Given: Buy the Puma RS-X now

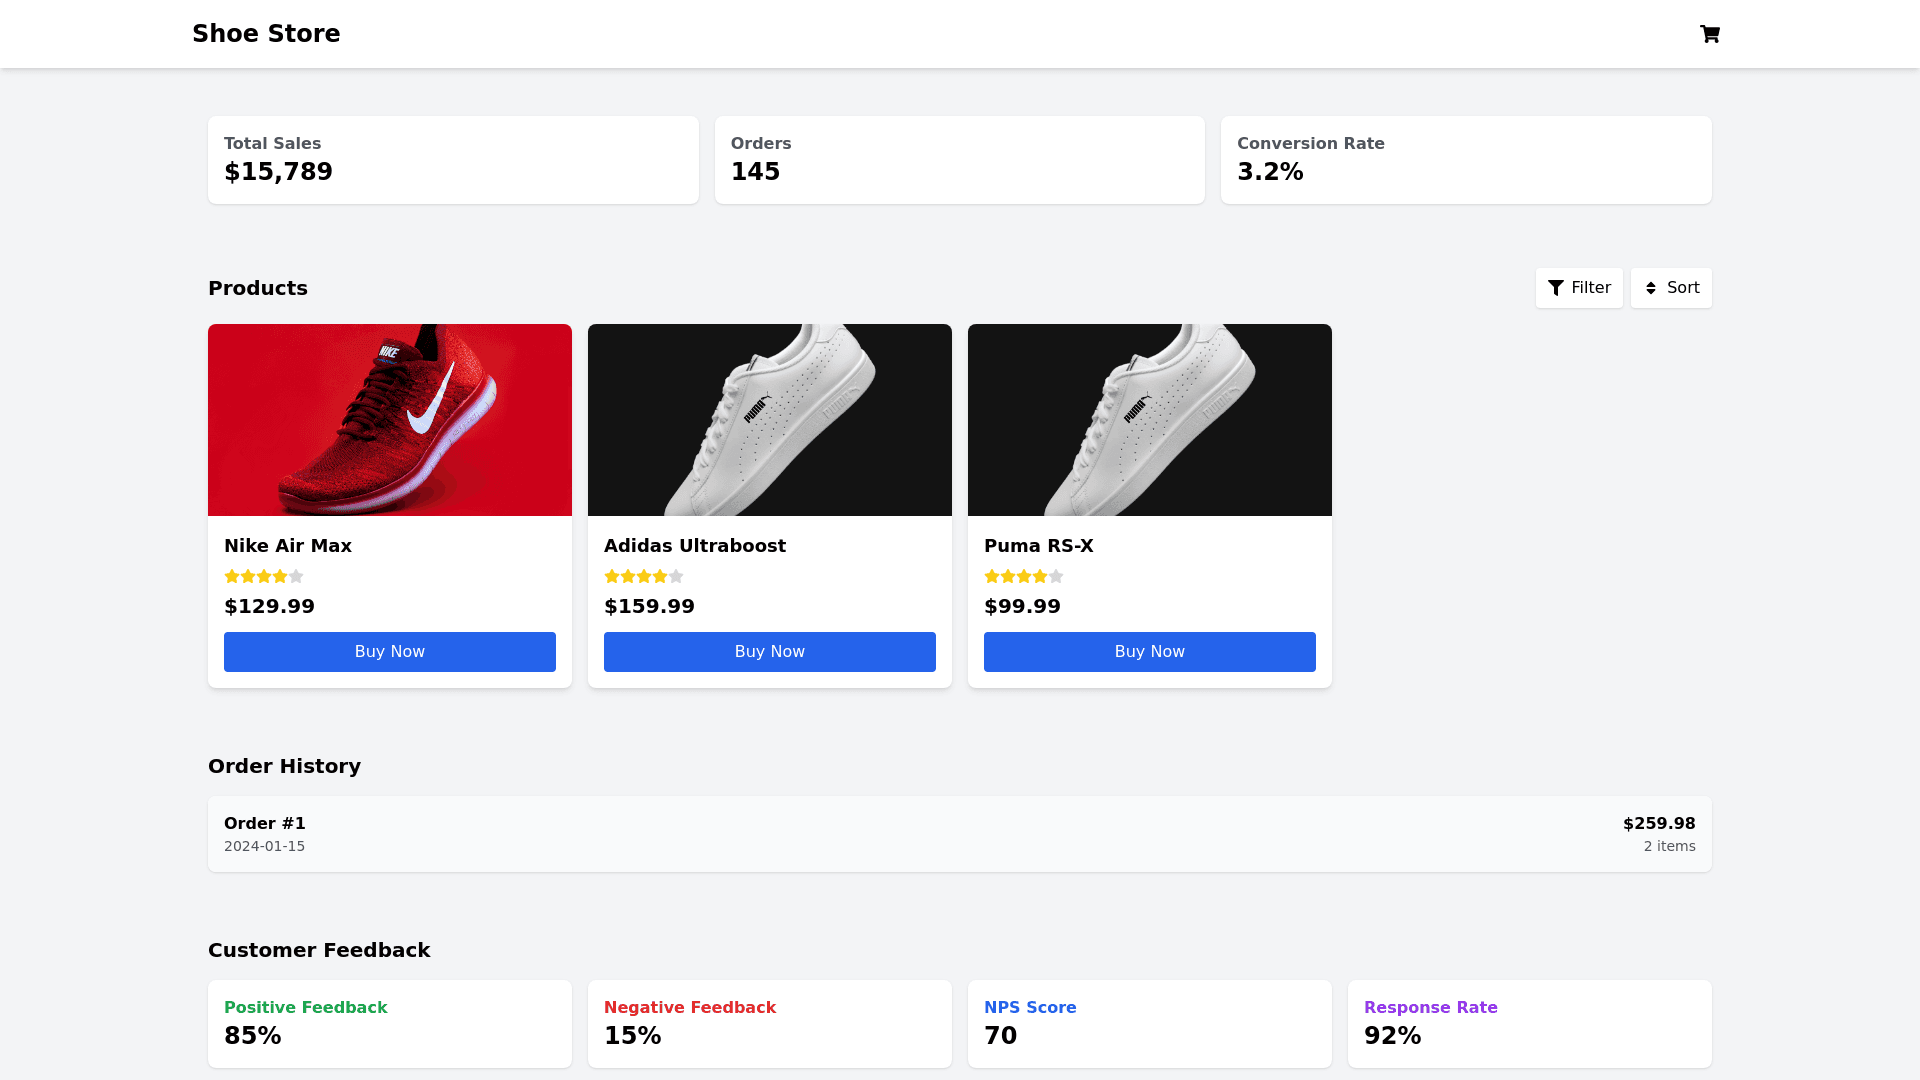Looking at the screenshot, I should (x=1150, y=652).
